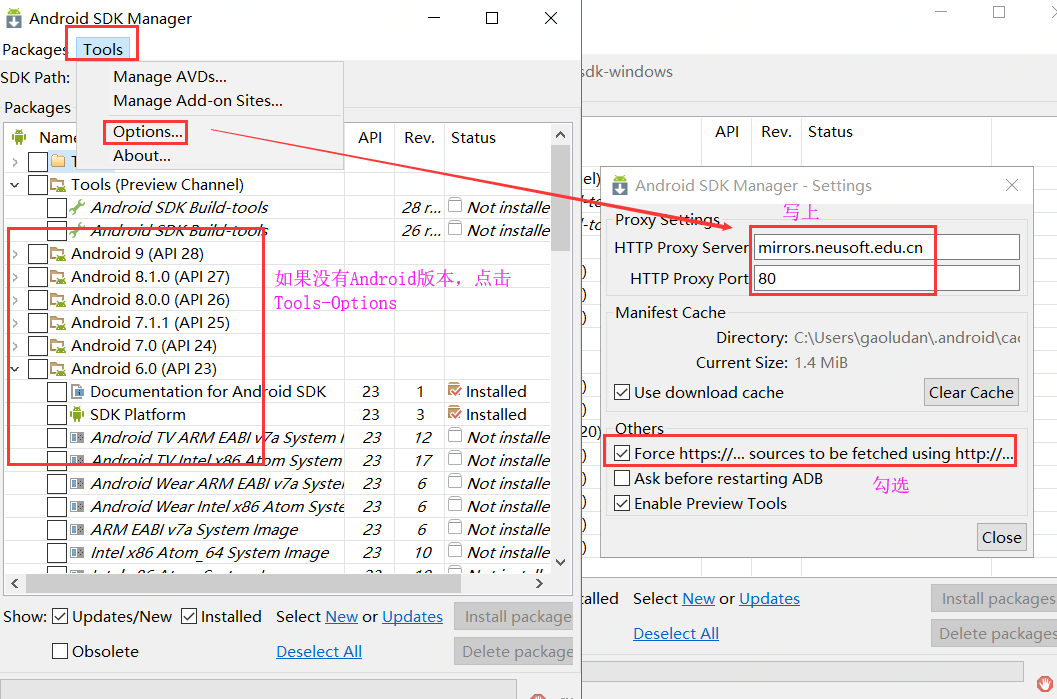This screenshot has width=1057, height=699.
Task: Click the system image icon for Android TV ARM EABI
Action: tap(79, 437)
